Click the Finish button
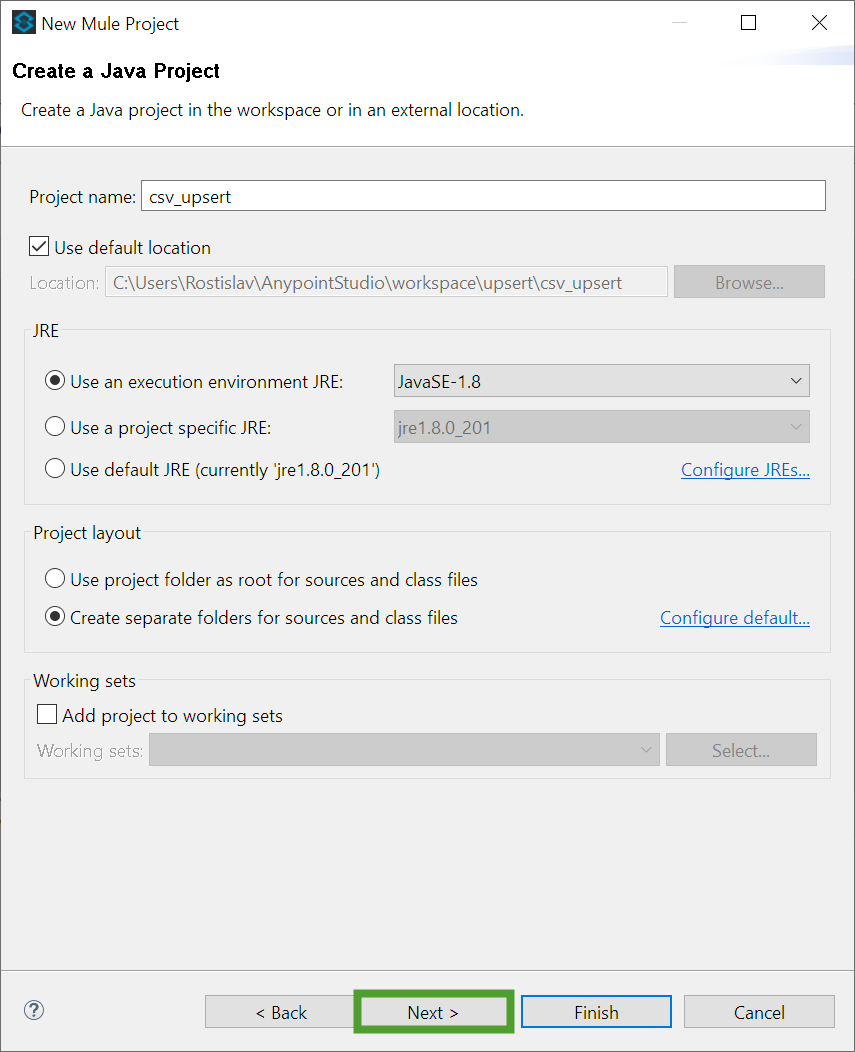855x1052 pixels. pyautogui.click(x=596, y=1012)
